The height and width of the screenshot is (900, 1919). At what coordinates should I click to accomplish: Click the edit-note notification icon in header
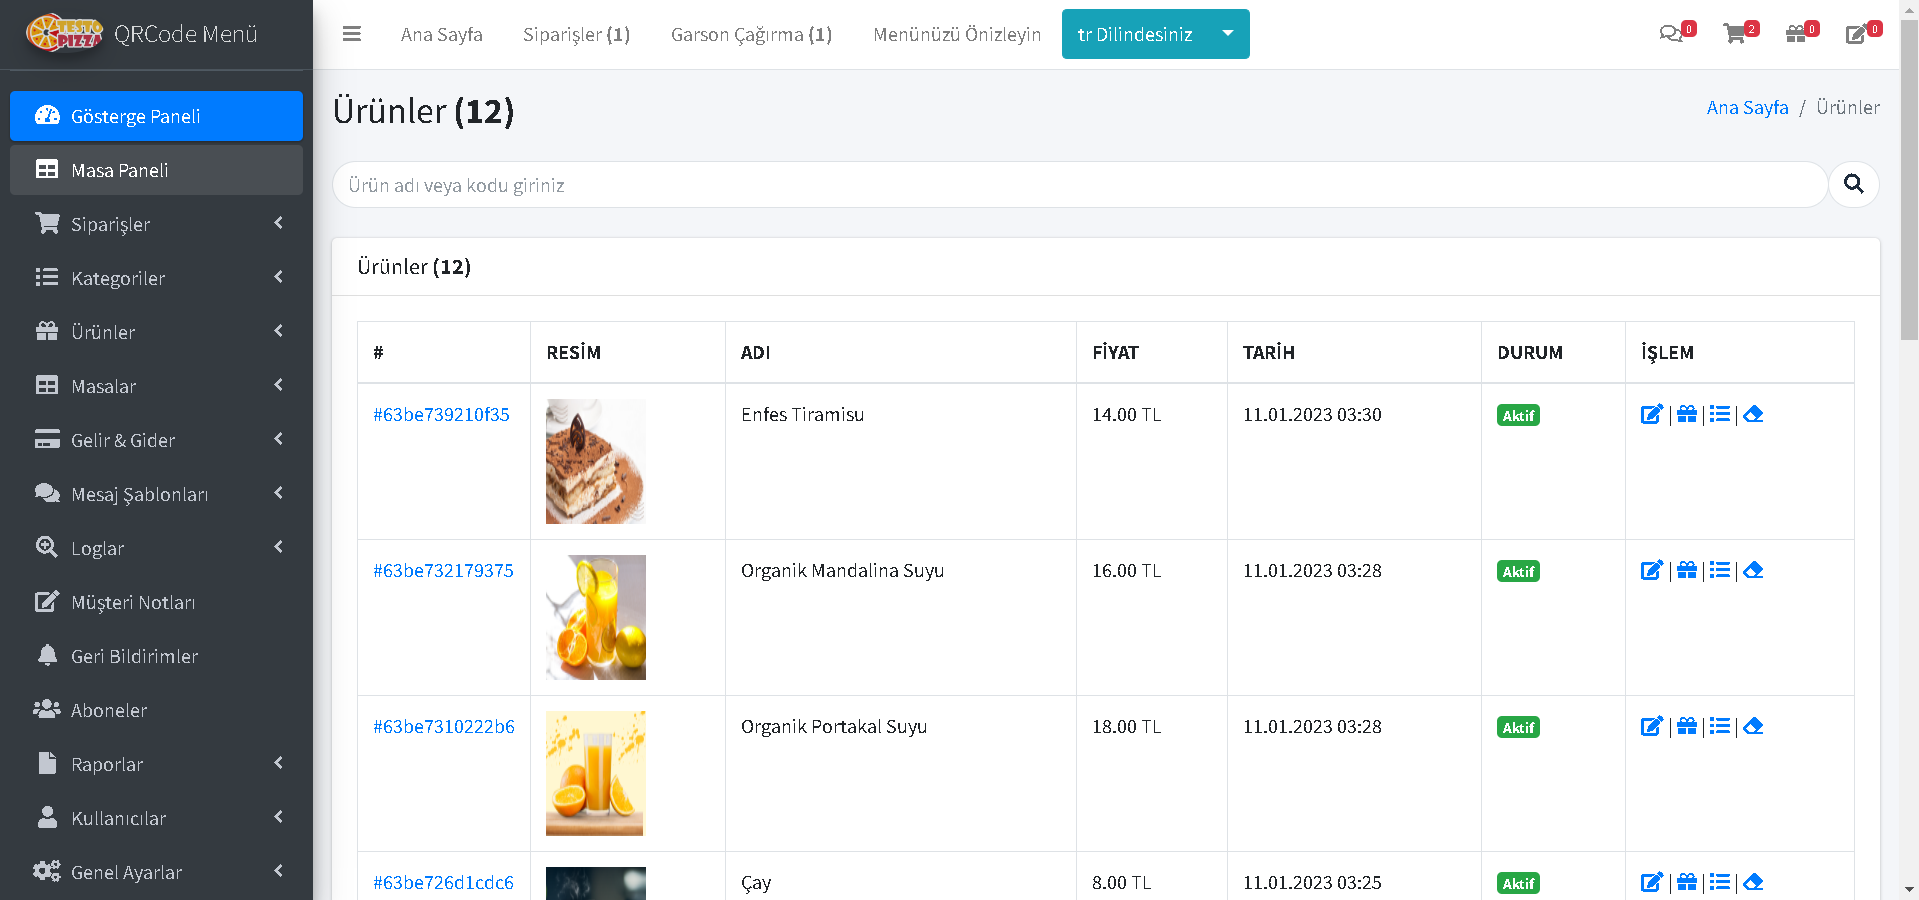(x=1856, y=34)
